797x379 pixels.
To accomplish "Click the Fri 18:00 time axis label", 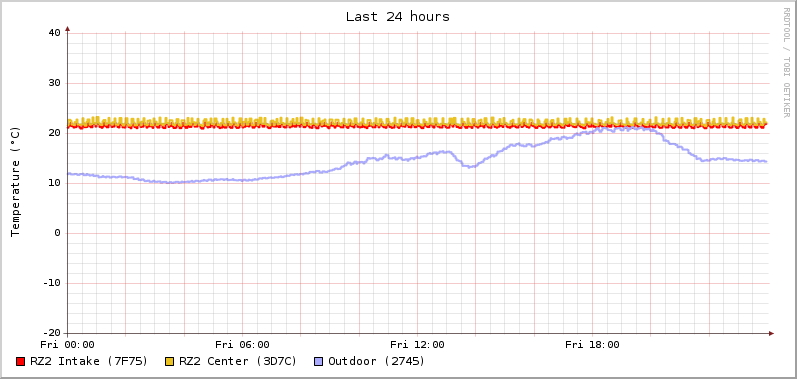I will [x=593, y=345].
